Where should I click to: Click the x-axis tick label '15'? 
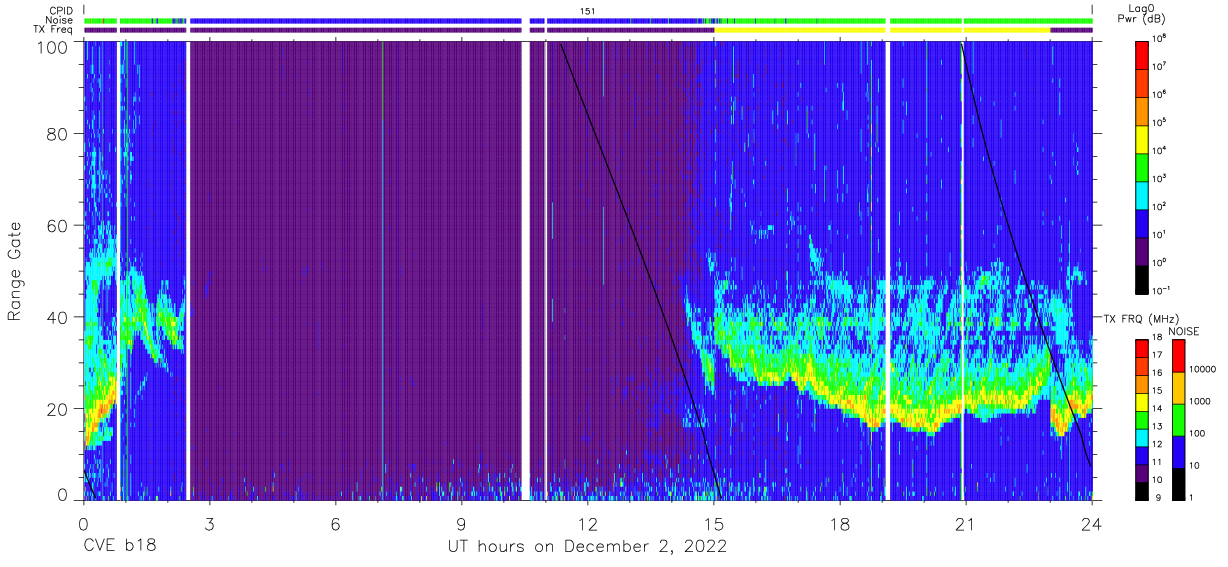point(713,523)
